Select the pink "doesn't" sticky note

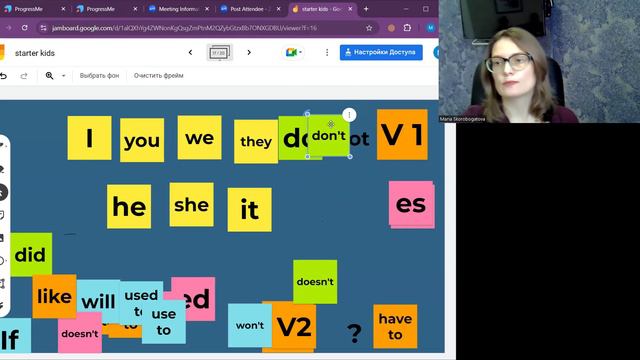point(80,333)
